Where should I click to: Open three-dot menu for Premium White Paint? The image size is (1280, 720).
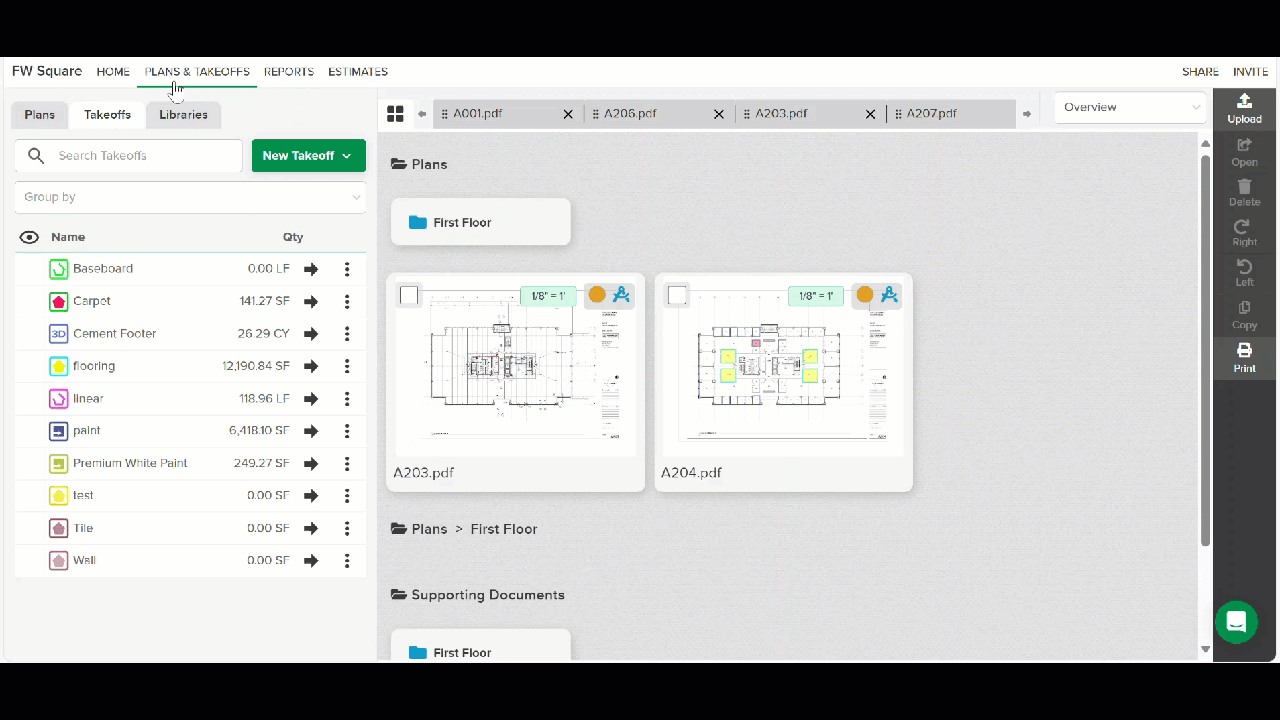point(347,463)
